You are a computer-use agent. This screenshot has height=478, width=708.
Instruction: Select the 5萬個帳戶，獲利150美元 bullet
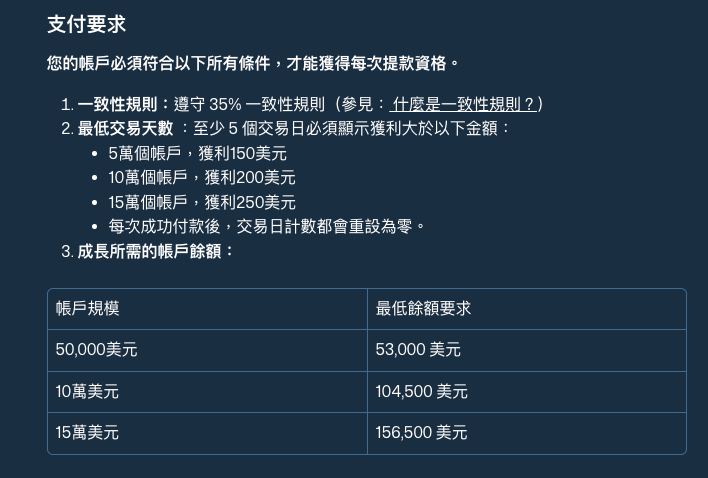point(197,153)
